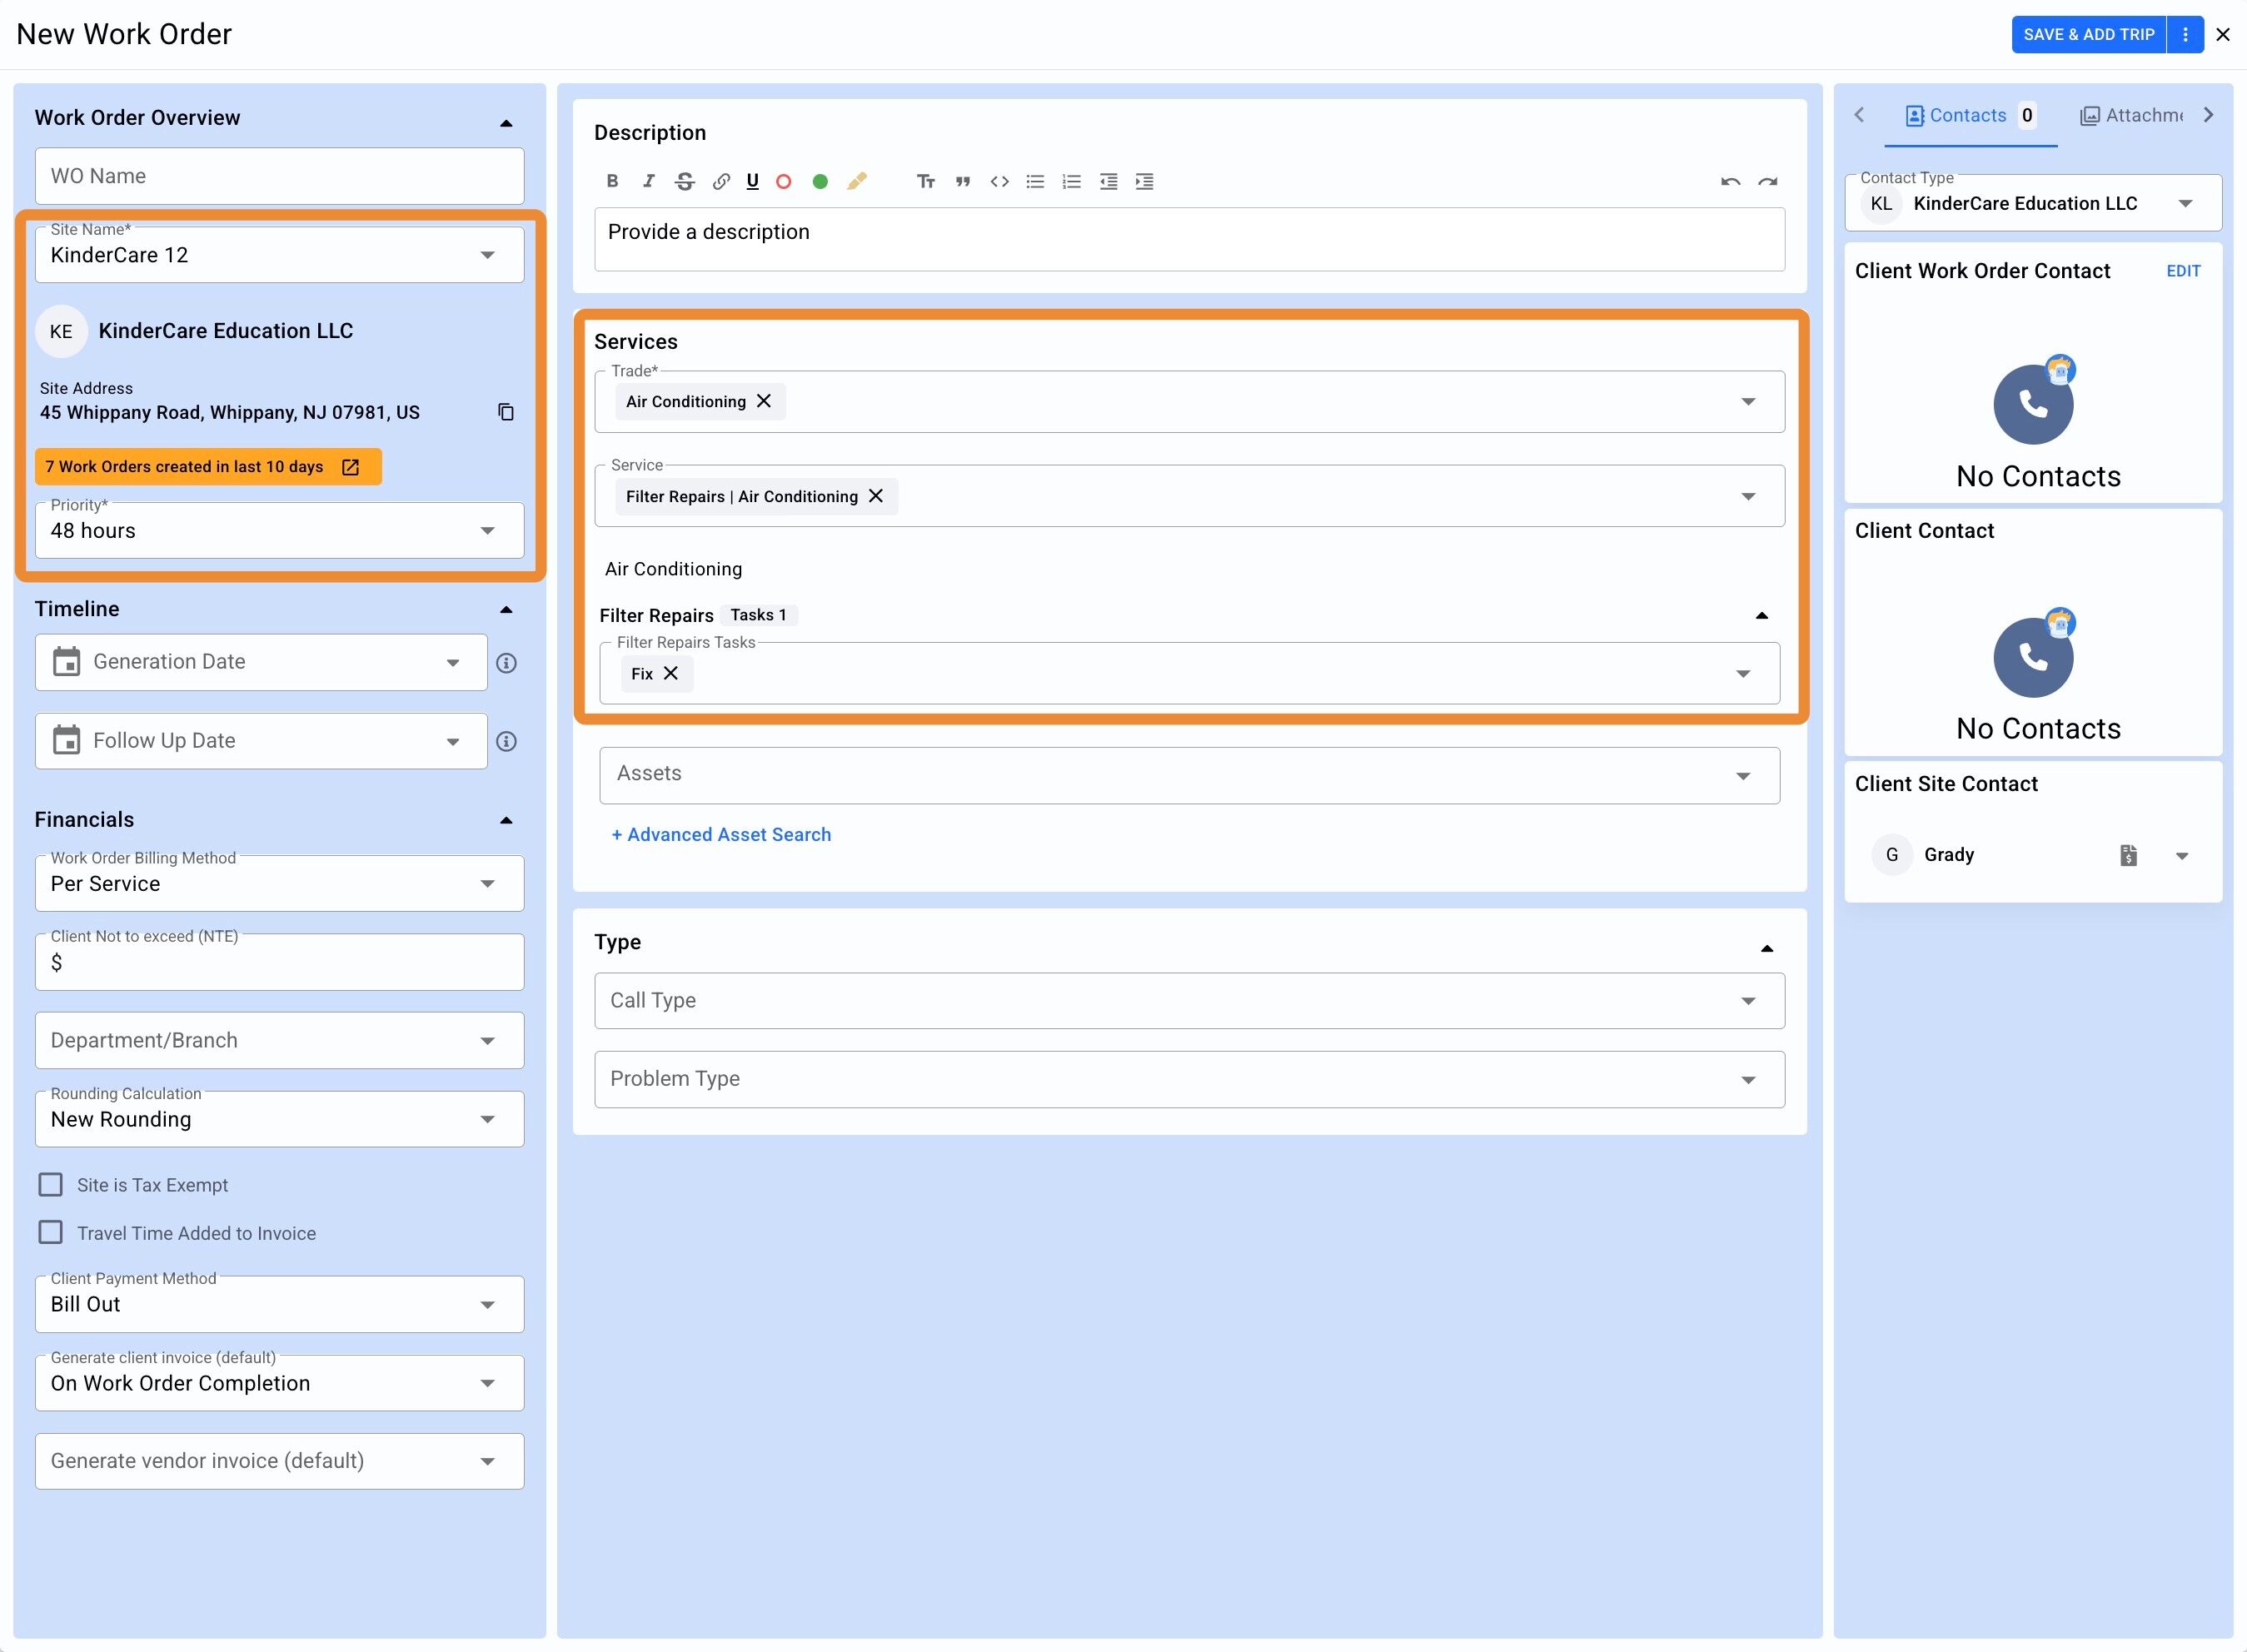Insert a link using the toolbar icon
This screenshot has width=2247, height=1652.
tap(720, 181)
